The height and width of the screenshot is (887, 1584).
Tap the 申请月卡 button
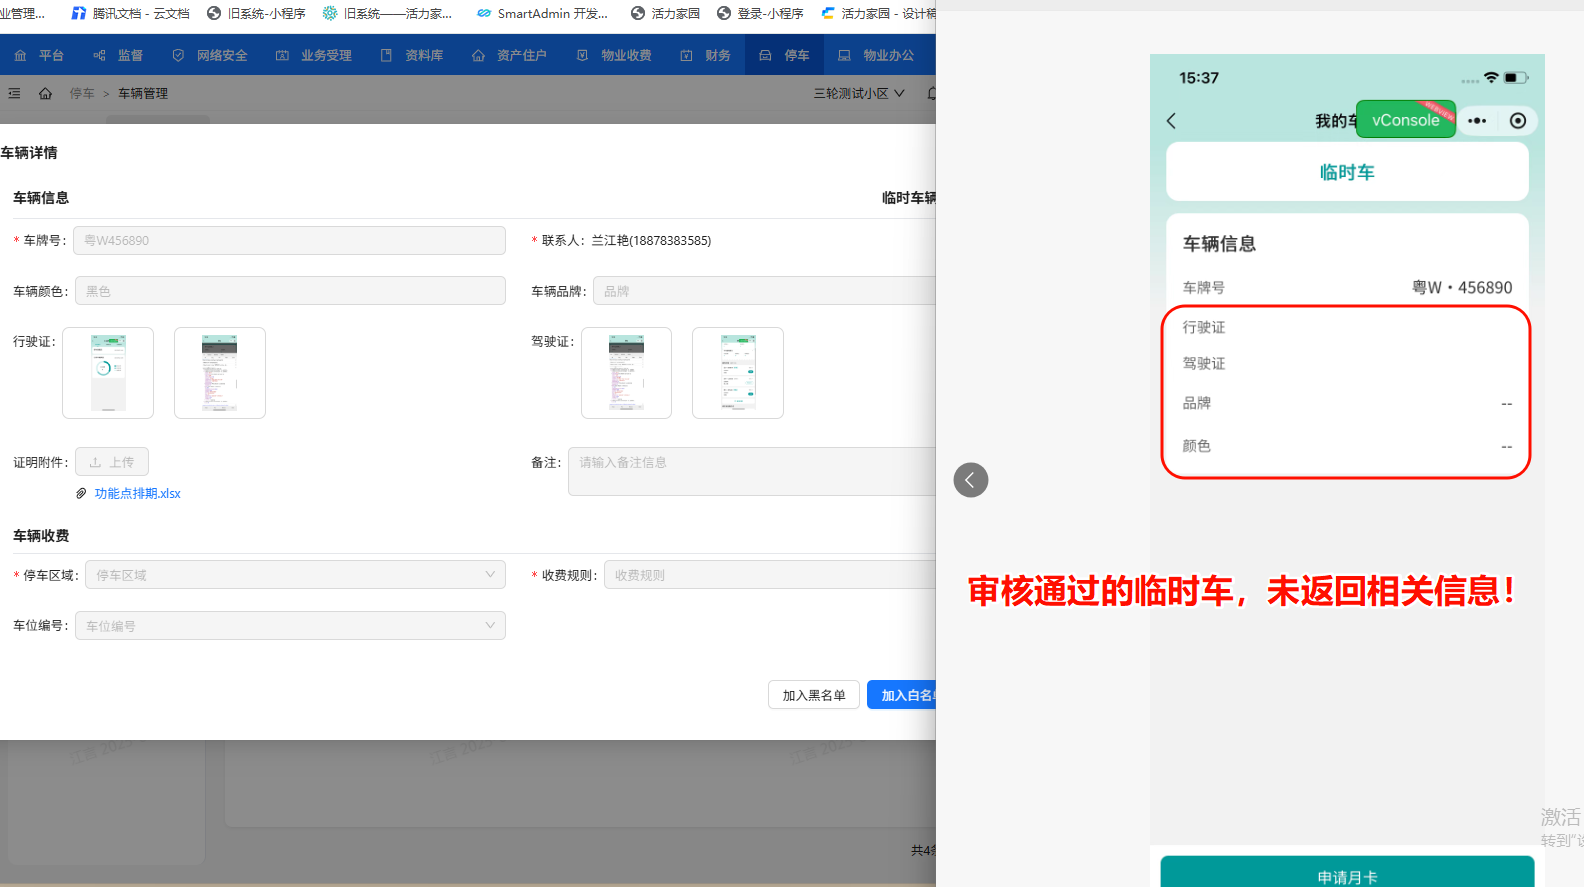coord(1346,876)
